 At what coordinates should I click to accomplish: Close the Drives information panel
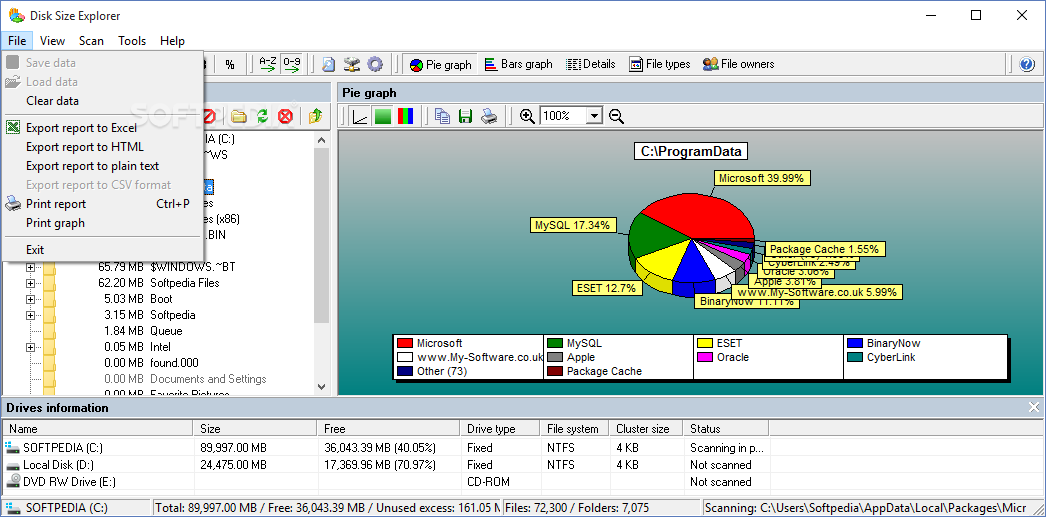[1034, 407]
